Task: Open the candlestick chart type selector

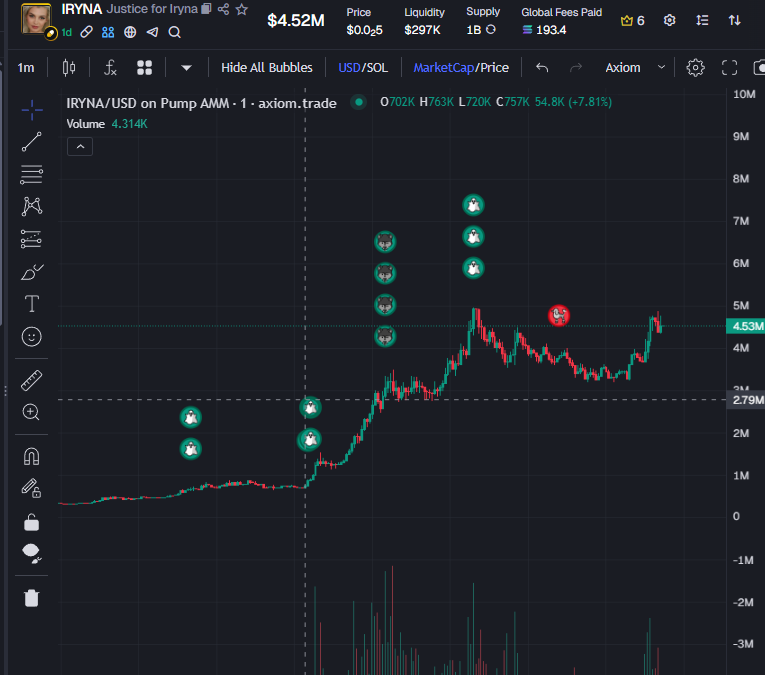Action: [x=69, y=67]
